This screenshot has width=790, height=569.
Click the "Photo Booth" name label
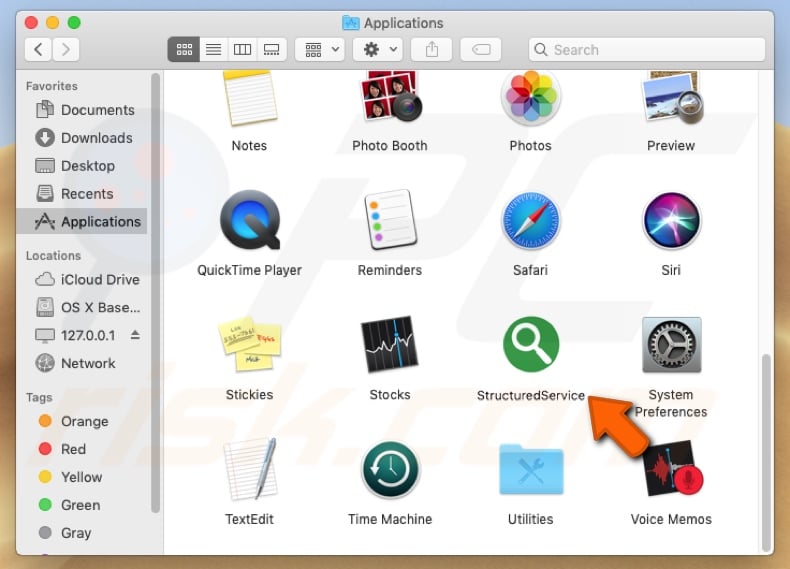(x=390, y=146)
